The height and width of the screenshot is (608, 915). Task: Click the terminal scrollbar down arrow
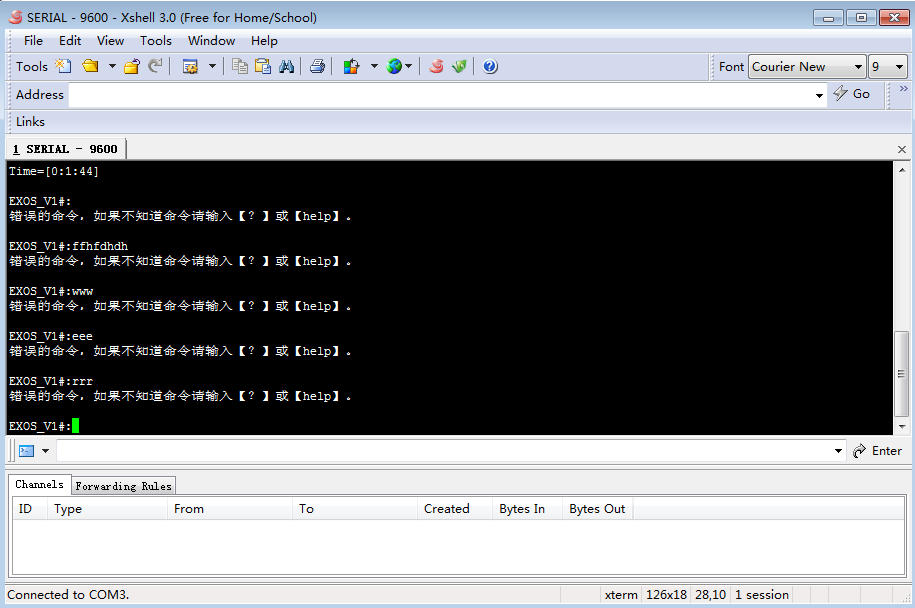[x=902, y=427]
